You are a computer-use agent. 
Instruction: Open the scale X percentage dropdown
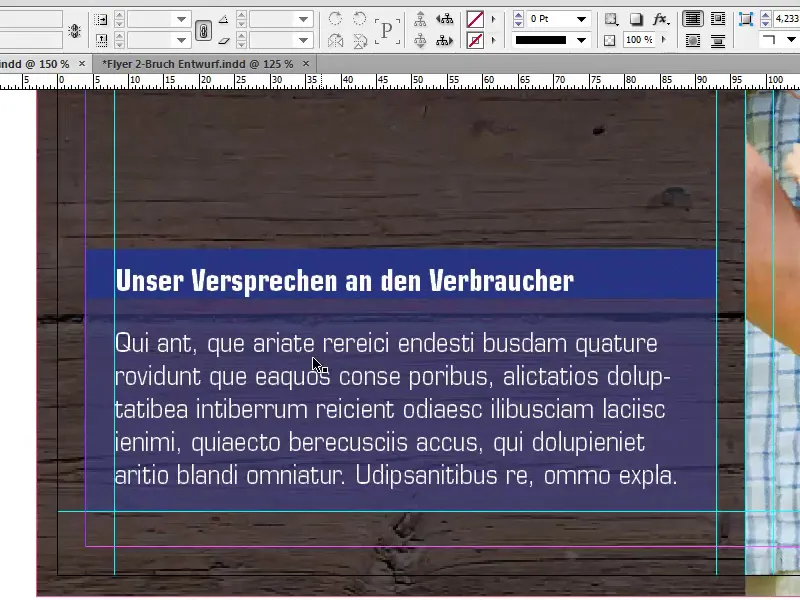click(x=181, y=19)
